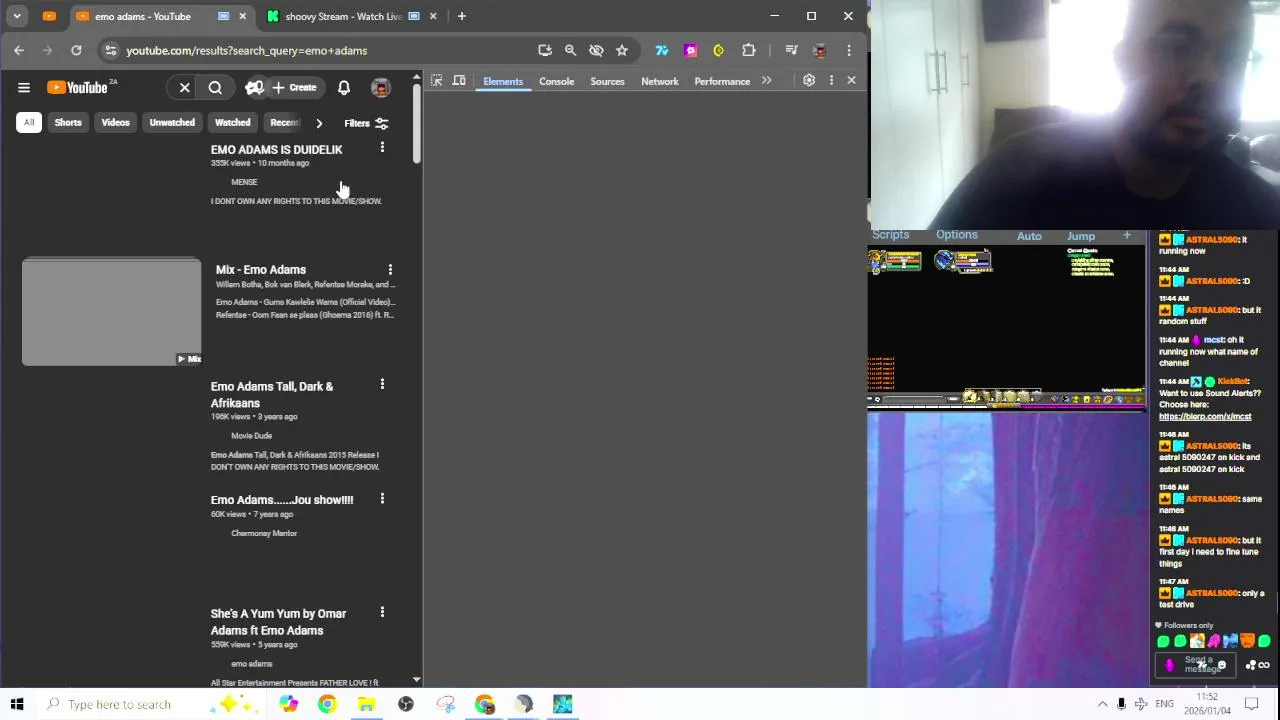Open the Mix - Emo Adams thumbnail

coord(112,312)
